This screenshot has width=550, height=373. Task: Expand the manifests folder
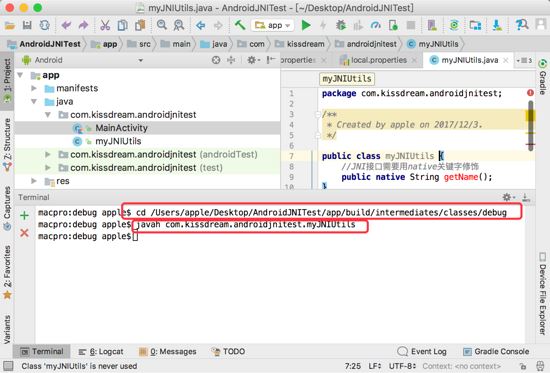point(34,88)
